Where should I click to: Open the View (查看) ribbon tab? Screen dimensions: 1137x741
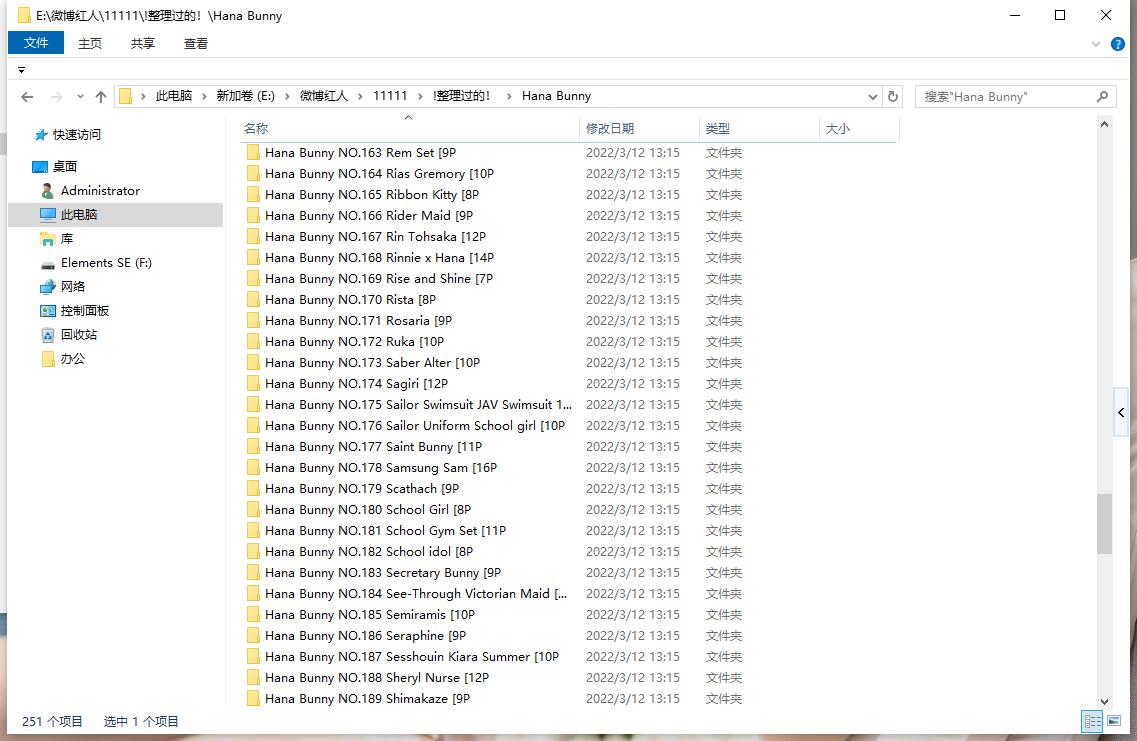(x=196, y=44)
